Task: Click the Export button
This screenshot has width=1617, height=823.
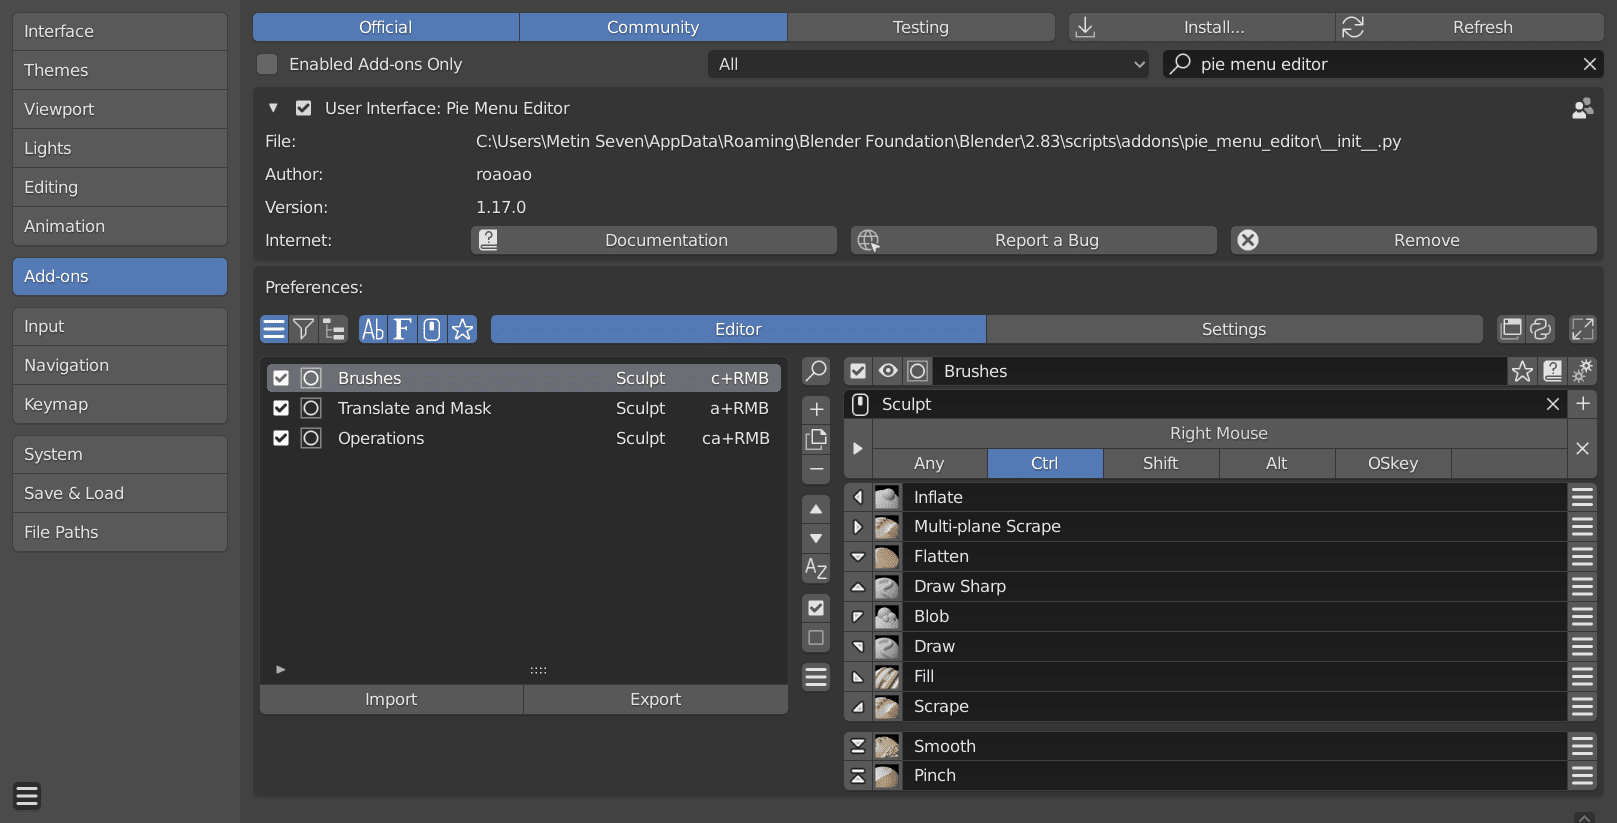Action: [x=655, y=699]
